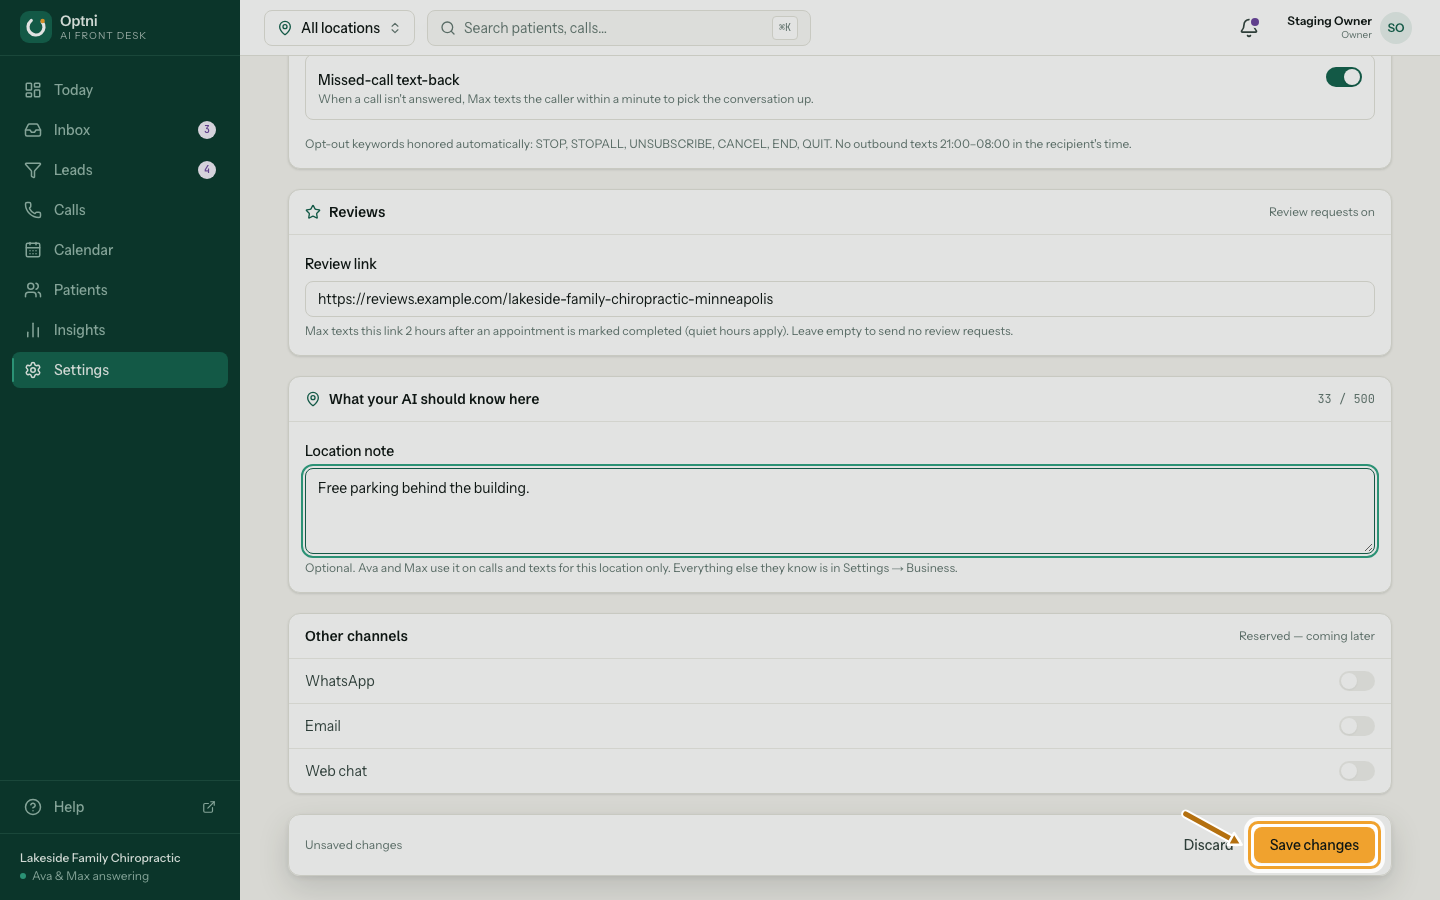Image resolution: width=1440 pixels, height=900 pixels.
Task: Go to Inbox in the sidebar
Action: point(120,130)
